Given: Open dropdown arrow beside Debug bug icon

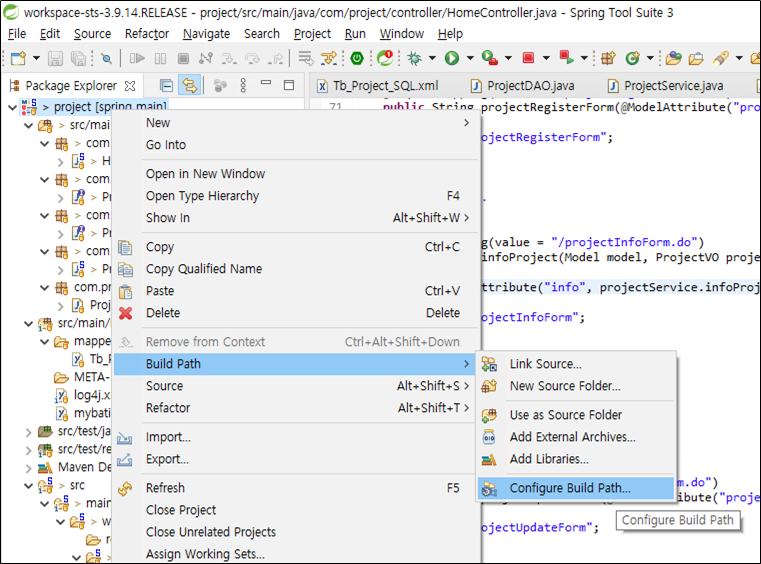Looking at the screenshot, I should (431, 58).
